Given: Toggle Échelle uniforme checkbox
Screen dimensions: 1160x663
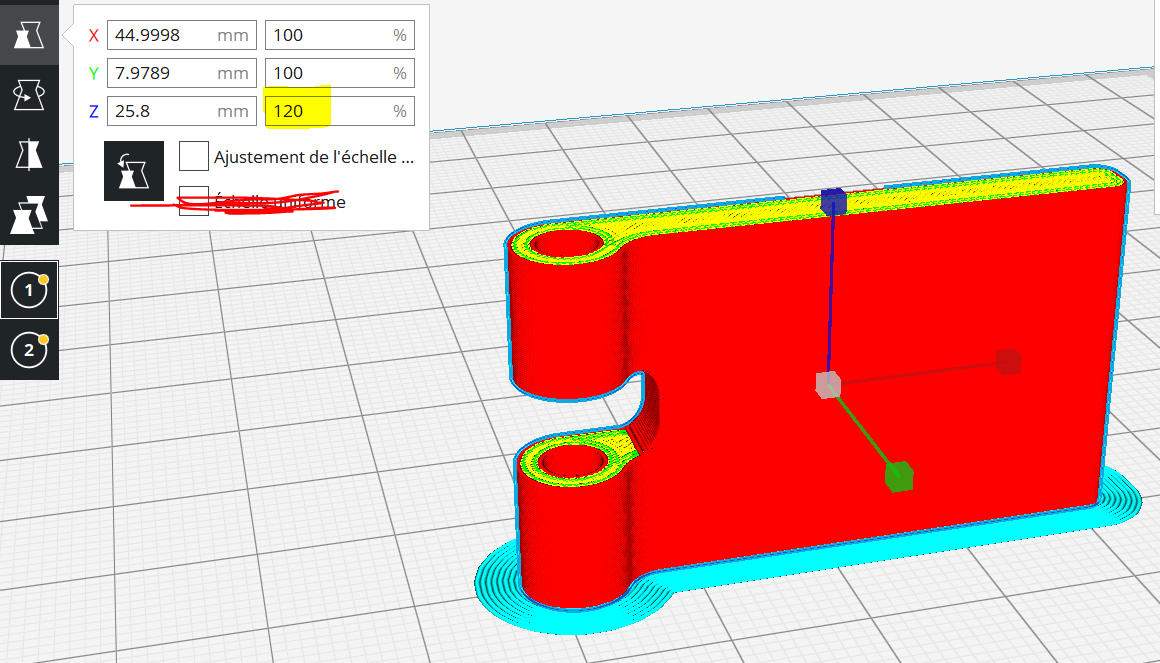Looking at the screenshot, I should 194,201.
